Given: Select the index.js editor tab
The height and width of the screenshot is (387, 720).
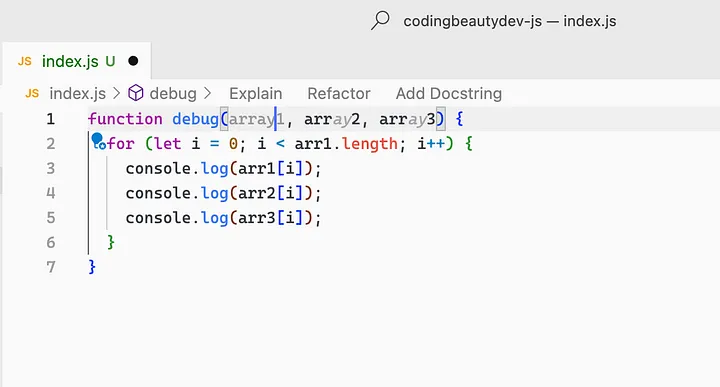Looking at the screenshot, I should [77, 61].
